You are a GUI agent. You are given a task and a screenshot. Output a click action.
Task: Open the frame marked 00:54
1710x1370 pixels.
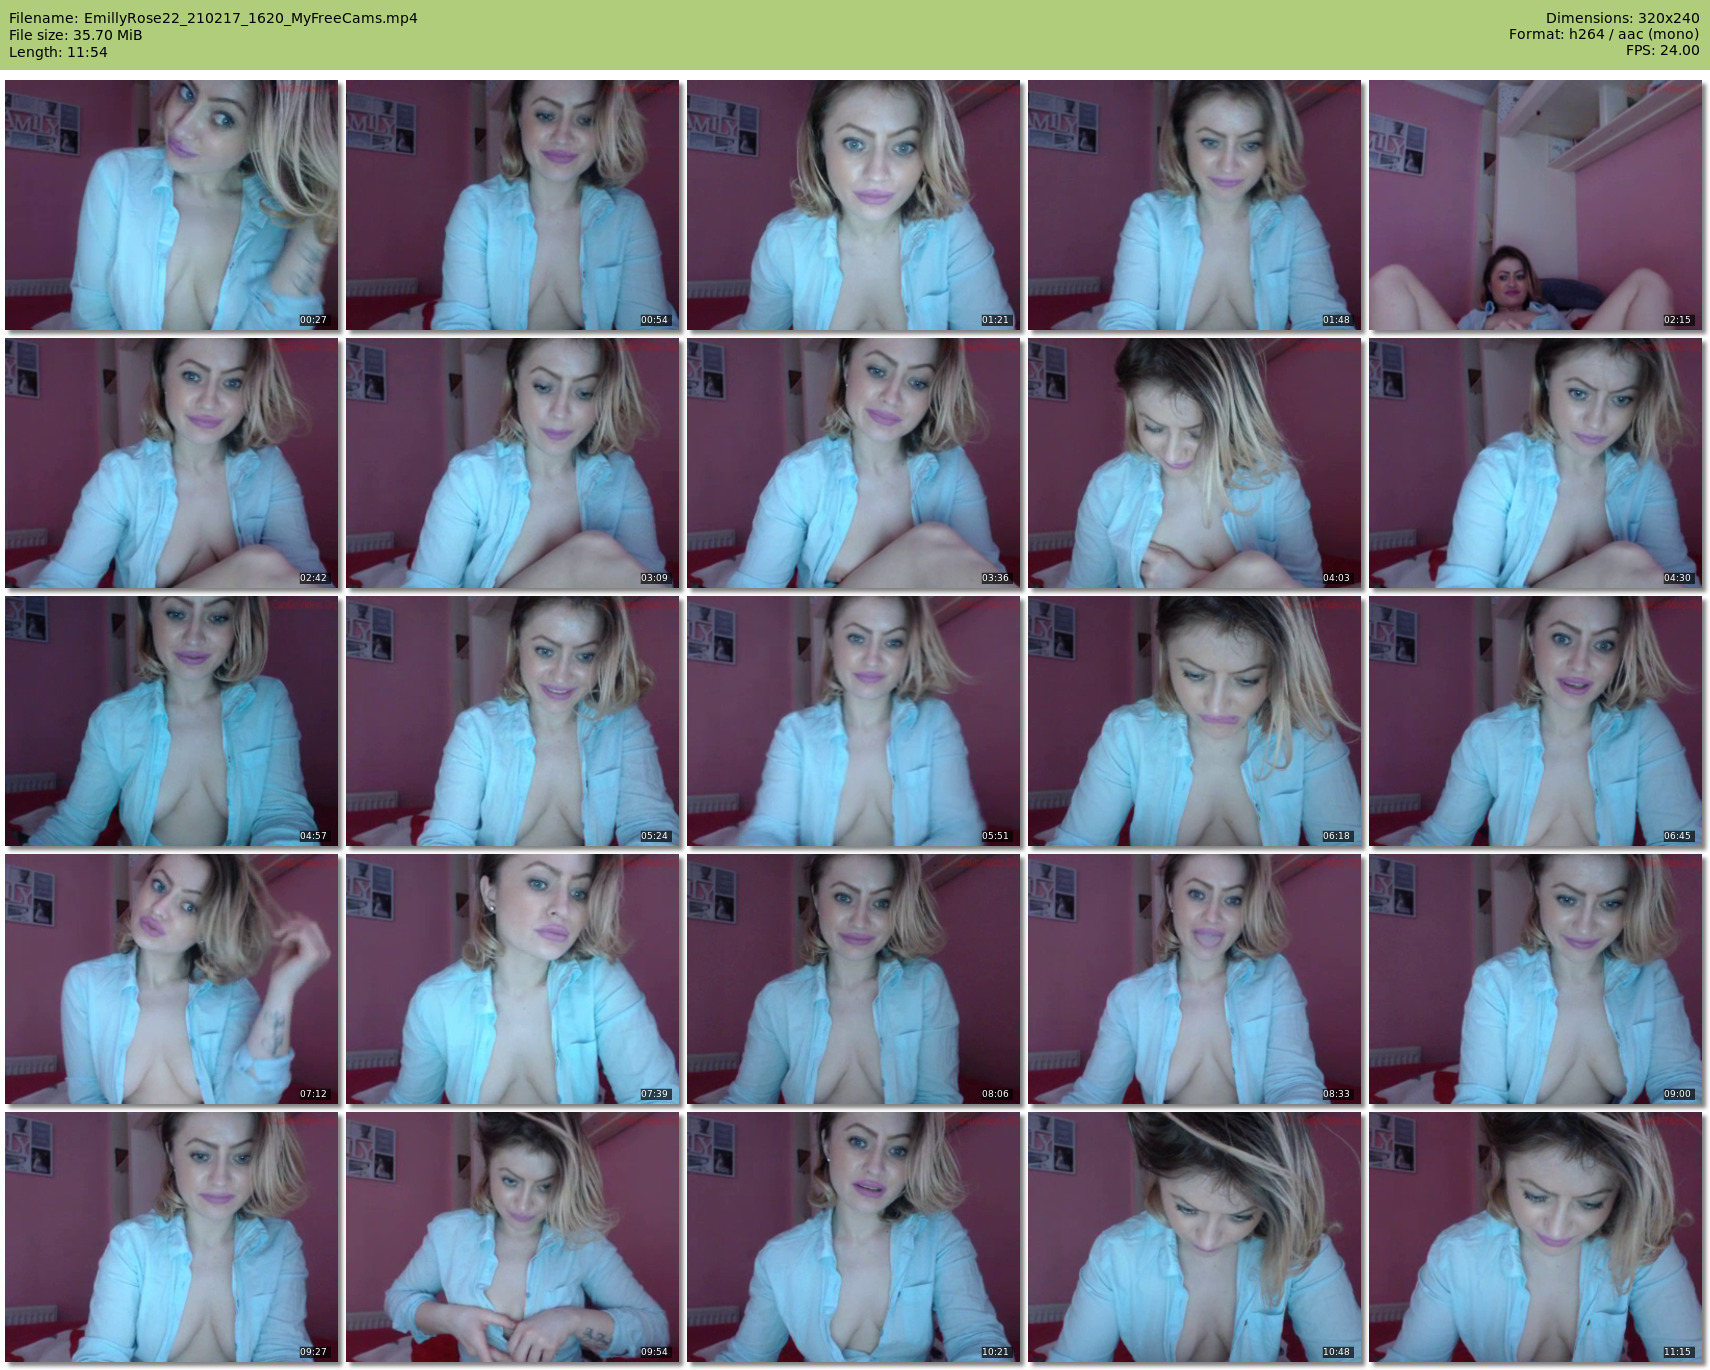tap(512, 205)
